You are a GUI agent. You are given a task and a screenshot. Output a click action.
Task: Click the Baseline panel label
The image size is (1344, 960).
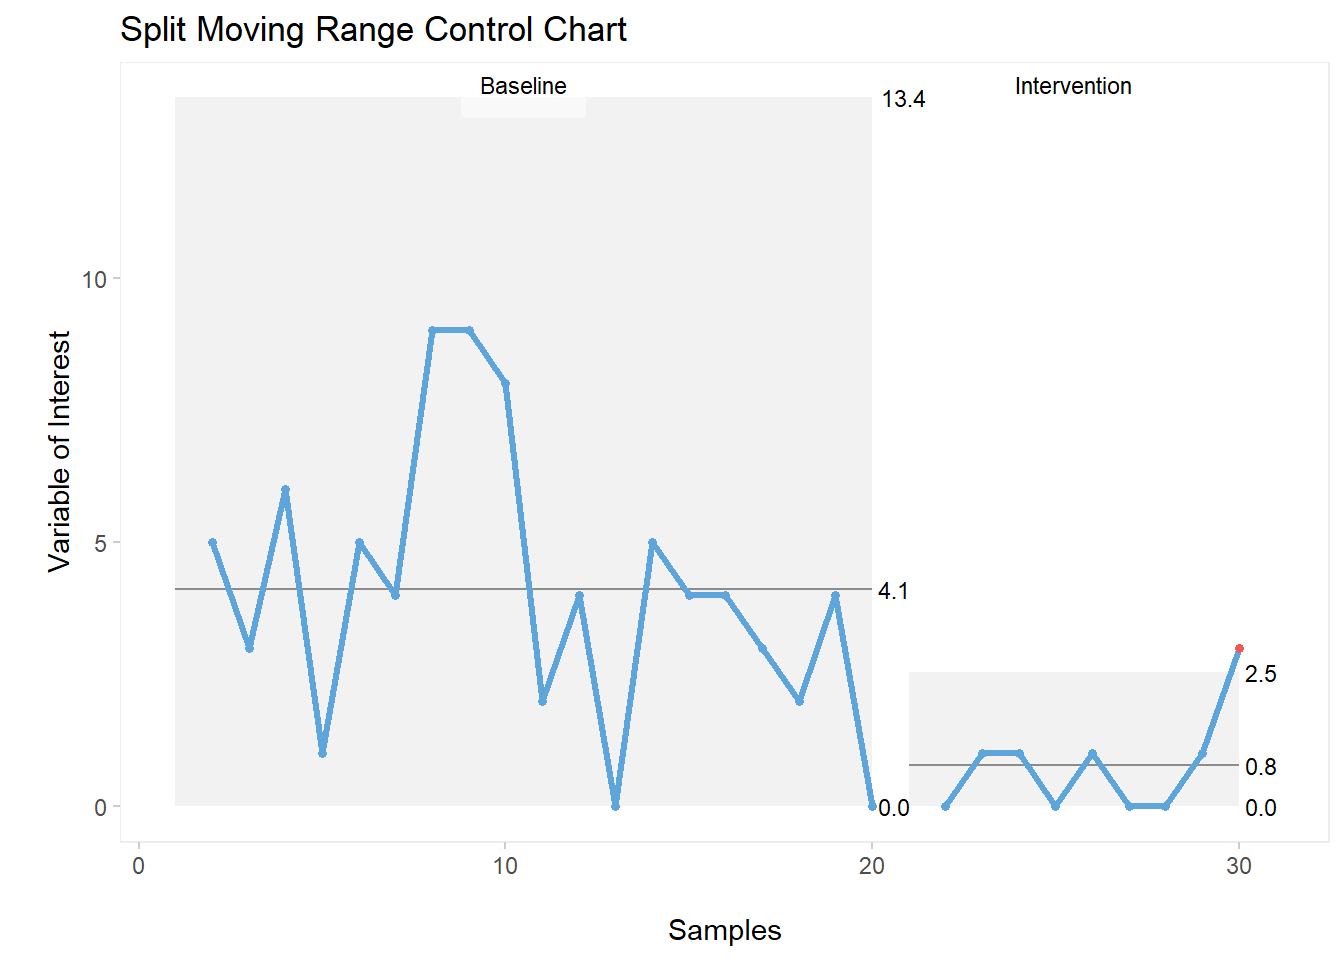click(523, 87)
